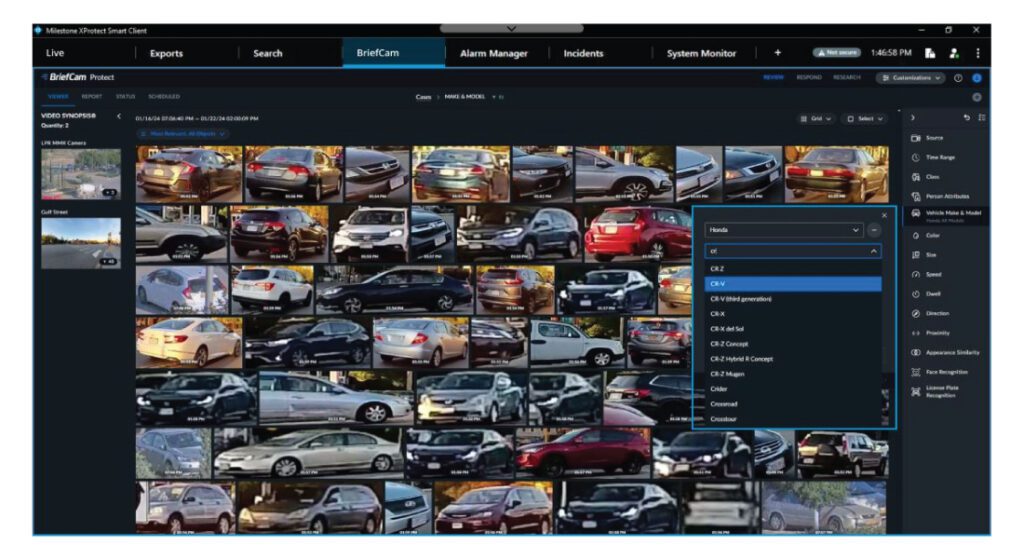Click the round icon below user avatar
This screenshot has height=559, width=1024.
pos(977,97)
